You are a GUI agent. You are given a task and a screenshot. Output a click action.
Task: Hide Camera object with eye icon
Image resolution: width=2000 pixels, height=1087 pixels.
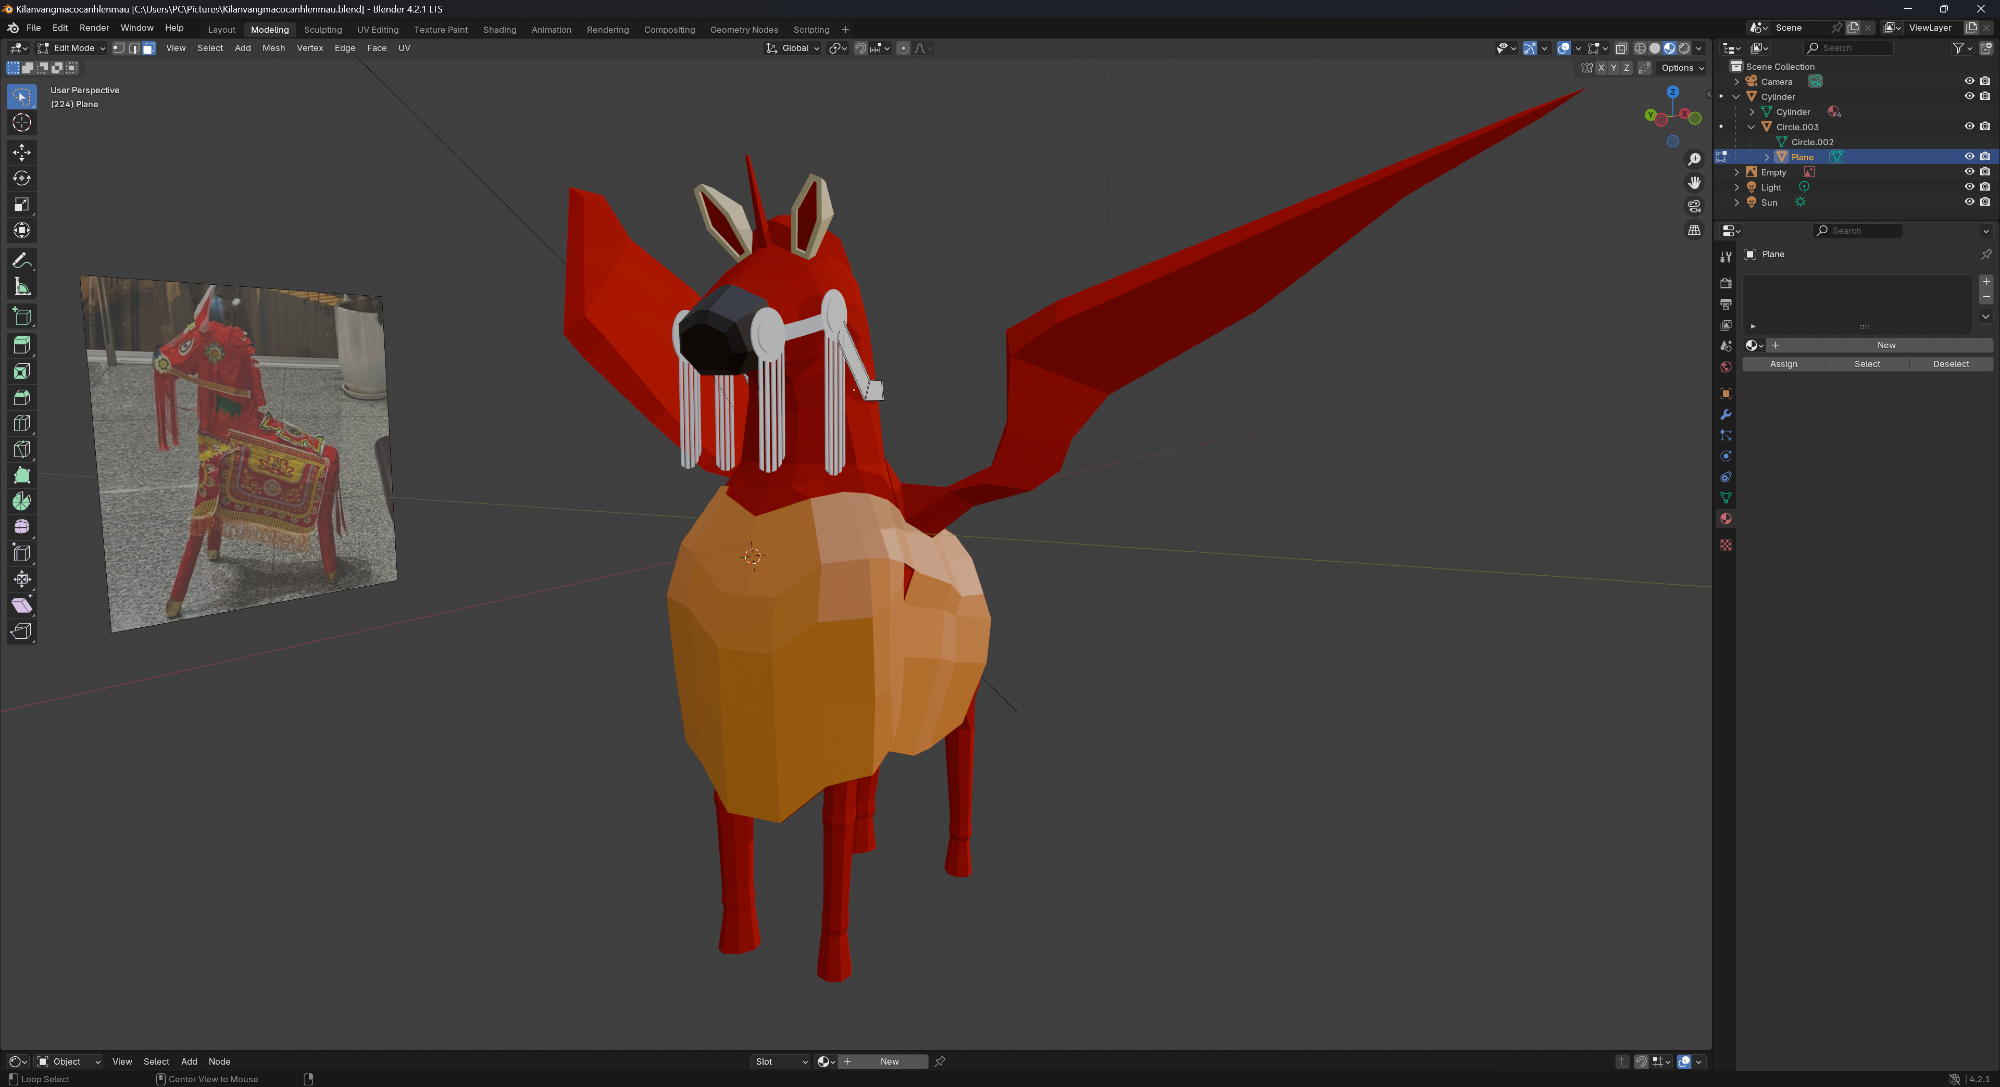1969,82
